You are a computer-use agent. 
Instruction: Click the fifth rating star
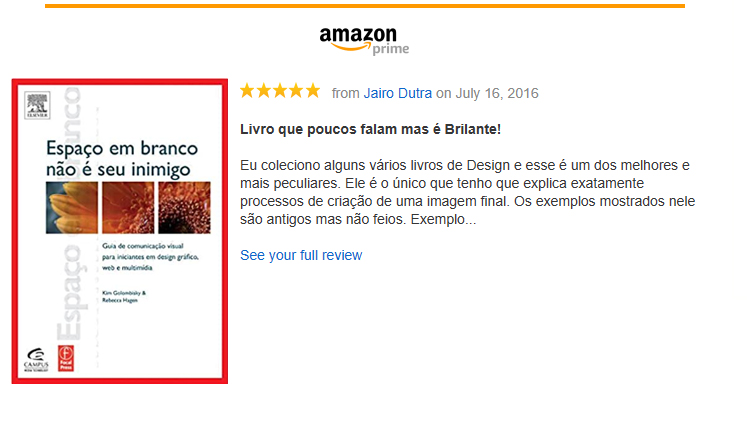tap(313, 90)
